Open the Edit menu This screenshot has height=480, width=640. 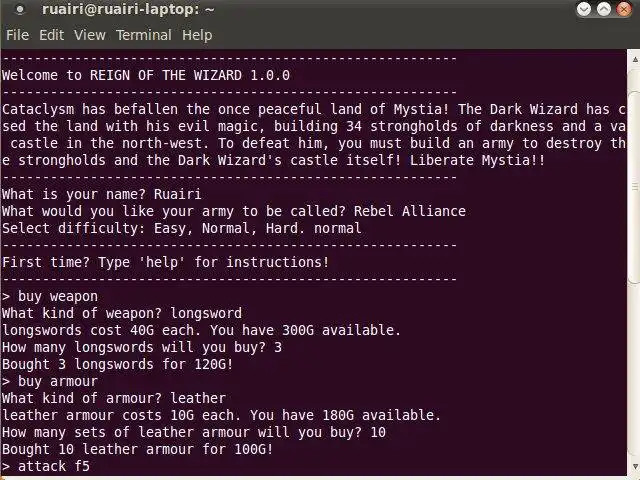tap(51, 34)
